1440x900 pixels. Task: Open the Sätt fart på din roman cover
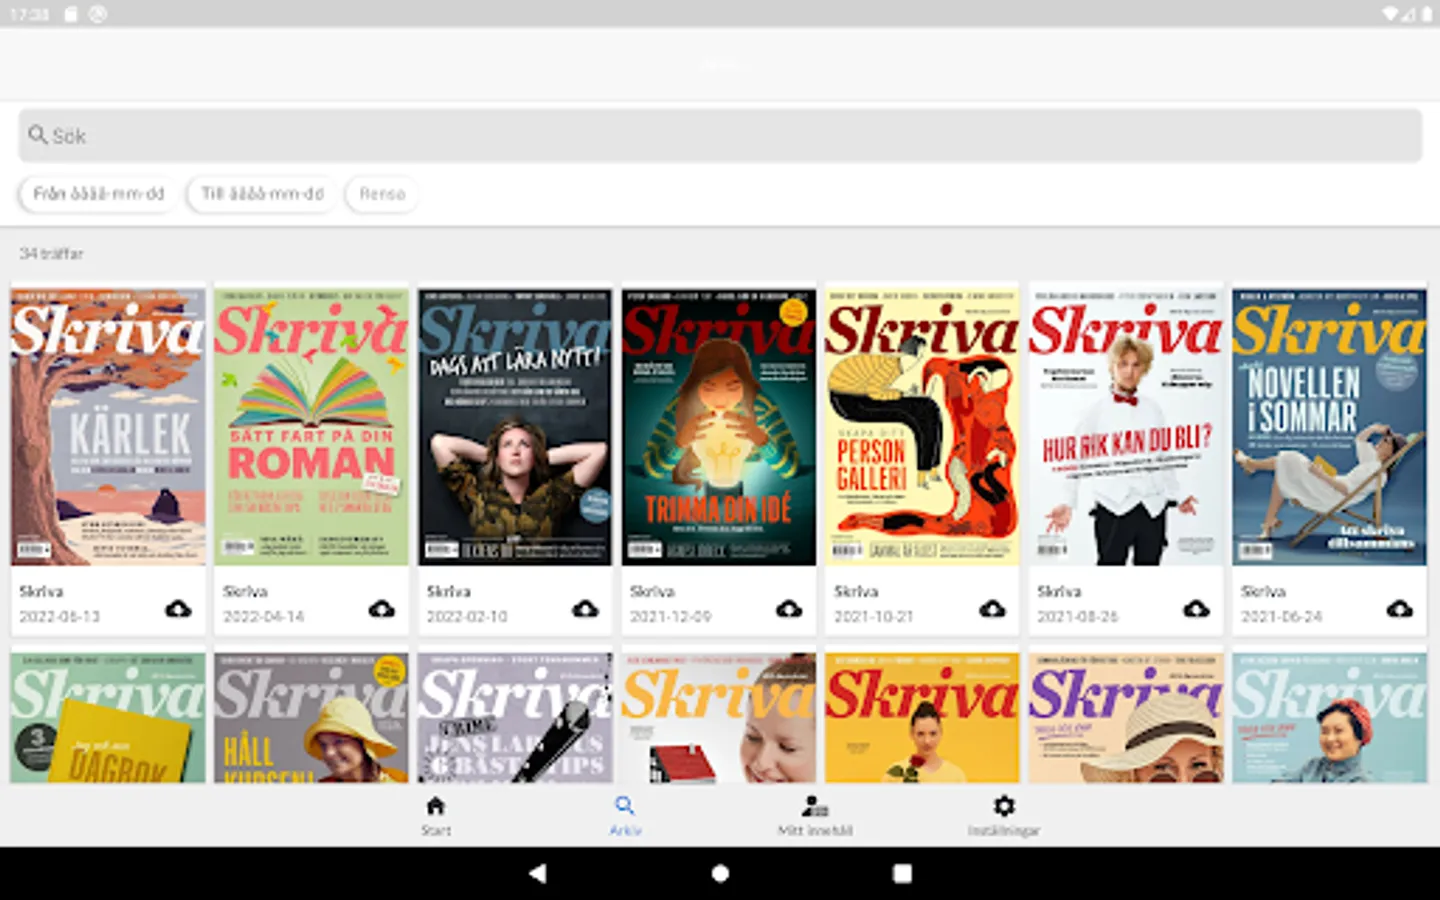[x=311, y=427]
